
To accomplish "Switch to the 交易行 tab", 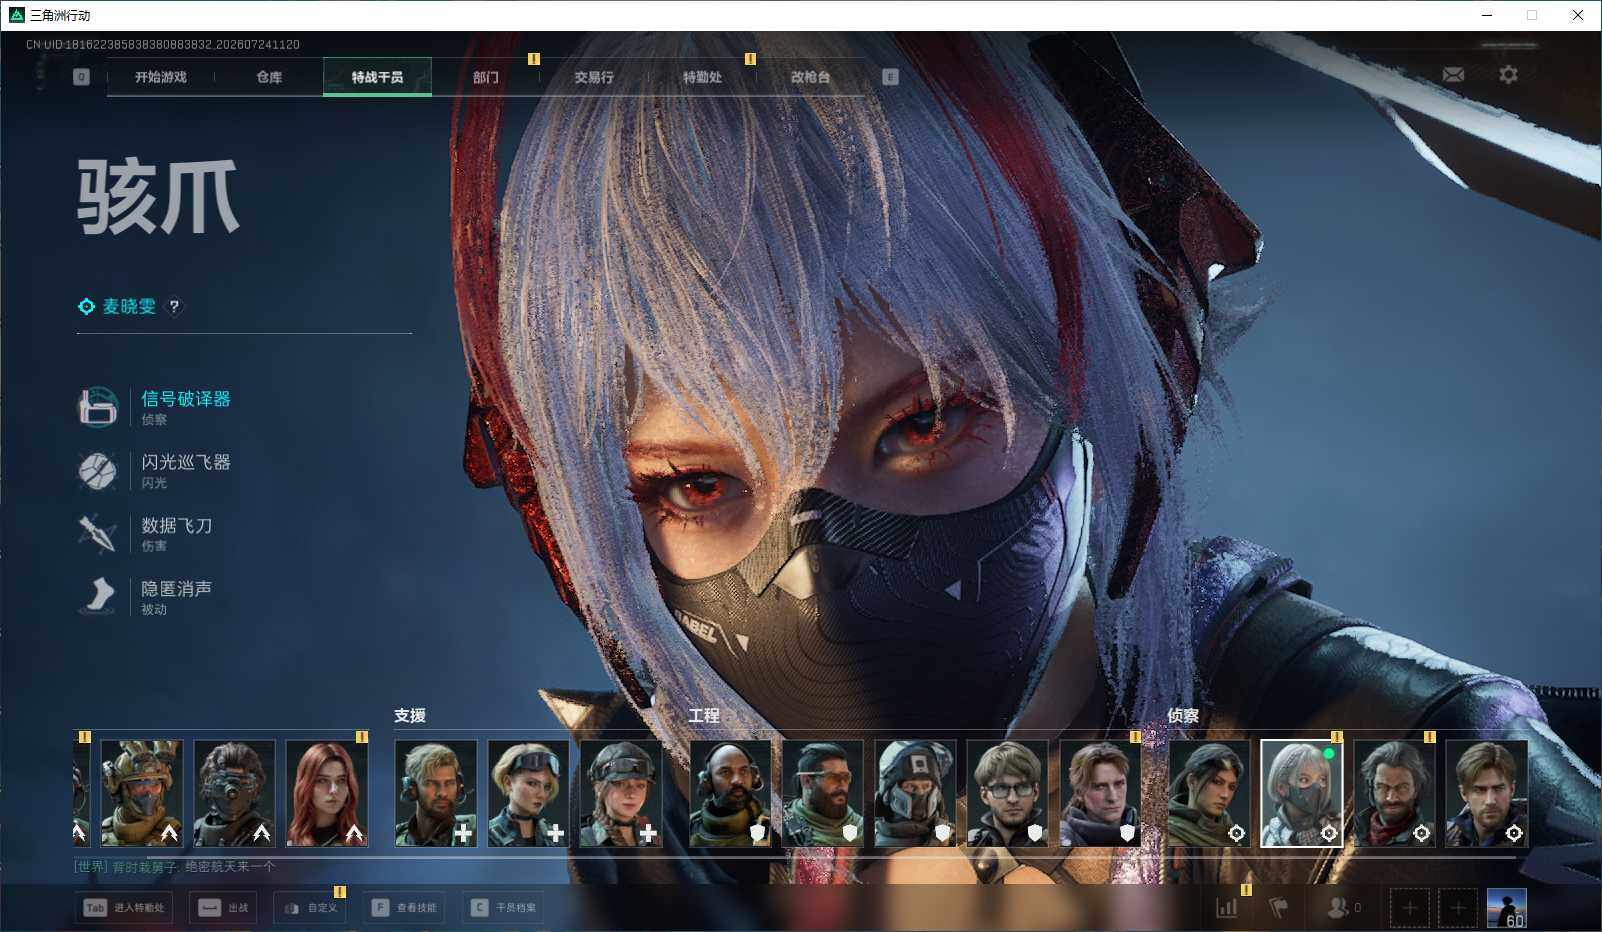I will (594, 77).
